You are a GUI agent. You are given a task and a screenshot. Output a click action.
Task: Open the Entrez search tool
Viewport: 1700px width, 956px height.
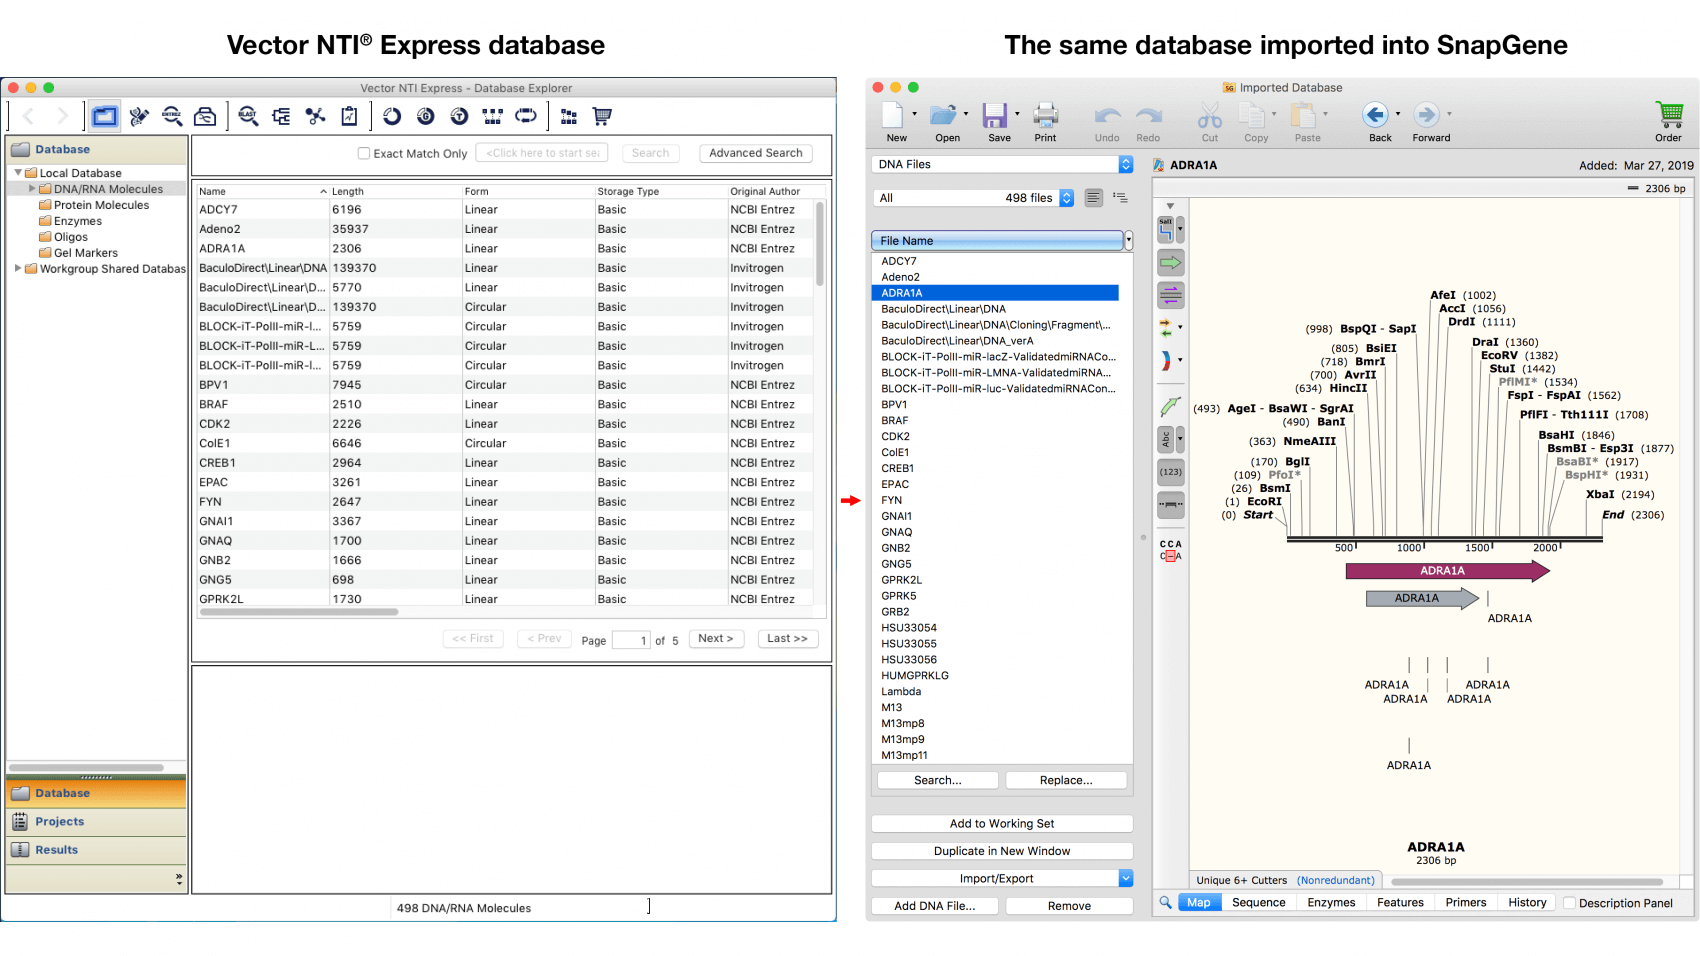[x=170, y=116]
